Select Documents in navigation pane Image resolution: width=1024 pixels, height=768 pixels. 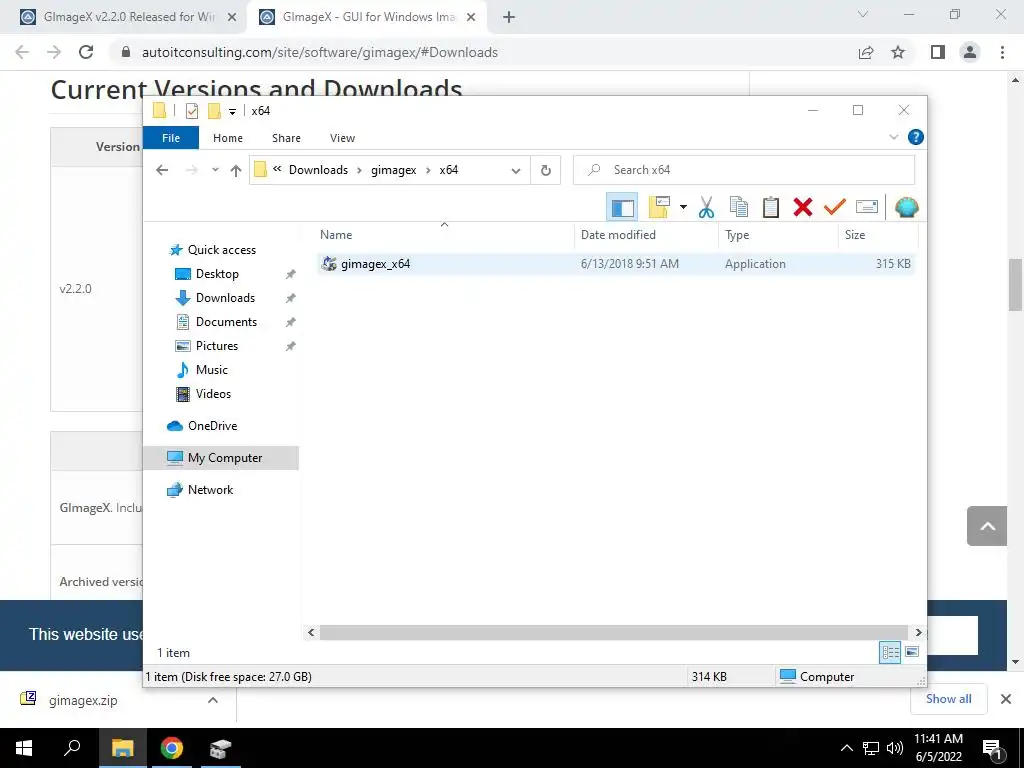(x=226, y=322)
